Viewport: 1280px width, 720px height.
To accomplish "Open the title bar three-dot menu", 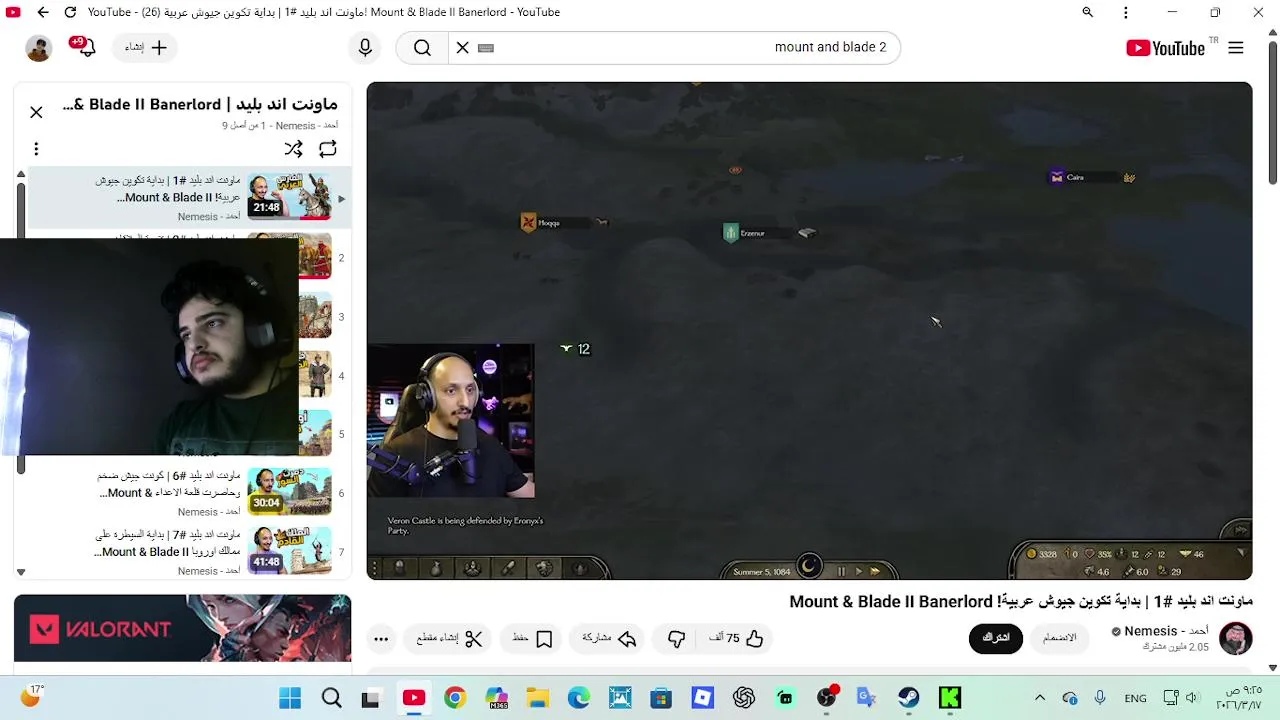I will click(1126, 12).
